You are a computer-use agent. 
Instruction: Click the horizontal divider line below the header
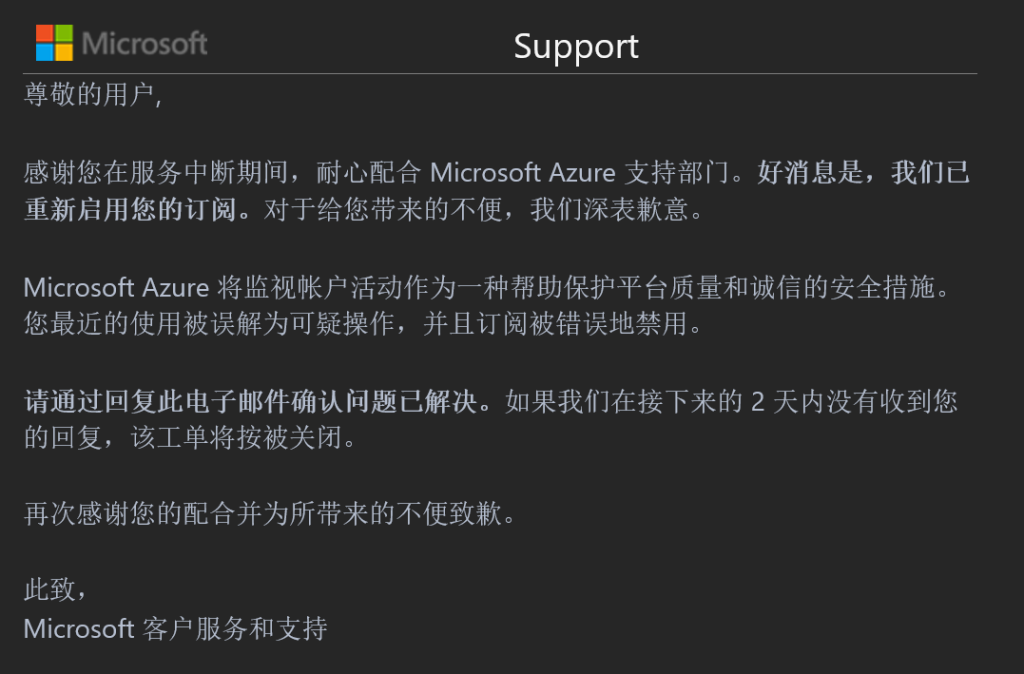(500, 74)
